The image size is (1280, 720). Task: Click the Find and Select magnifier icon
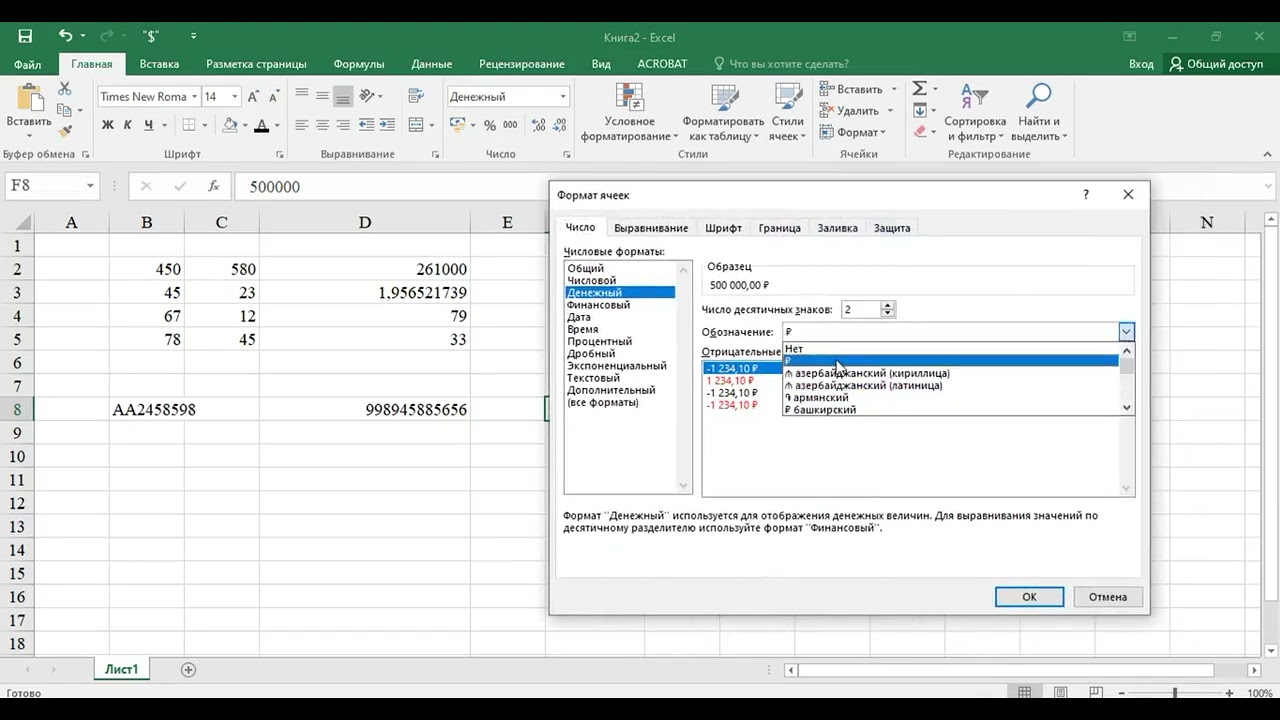[1039, 97]
